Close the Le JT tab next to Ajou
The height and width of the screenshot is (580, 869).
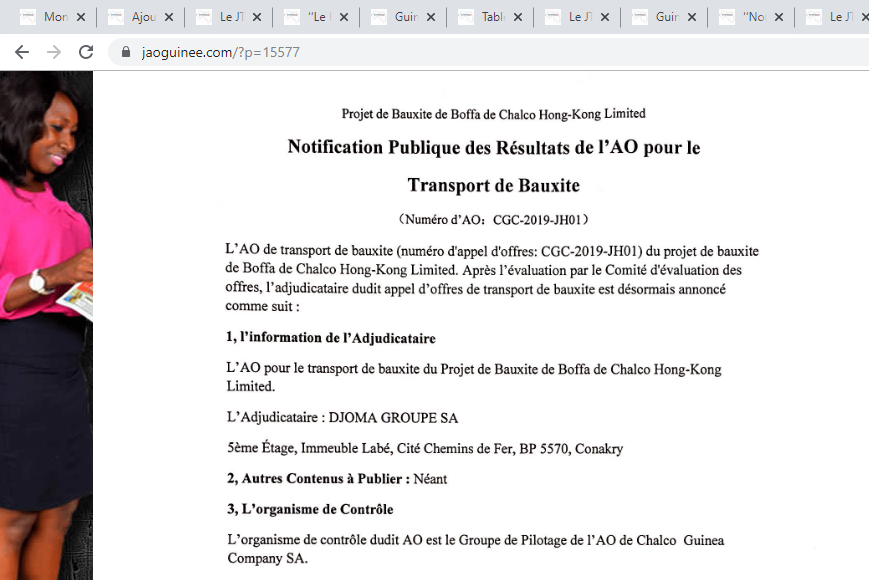(257, 17)
